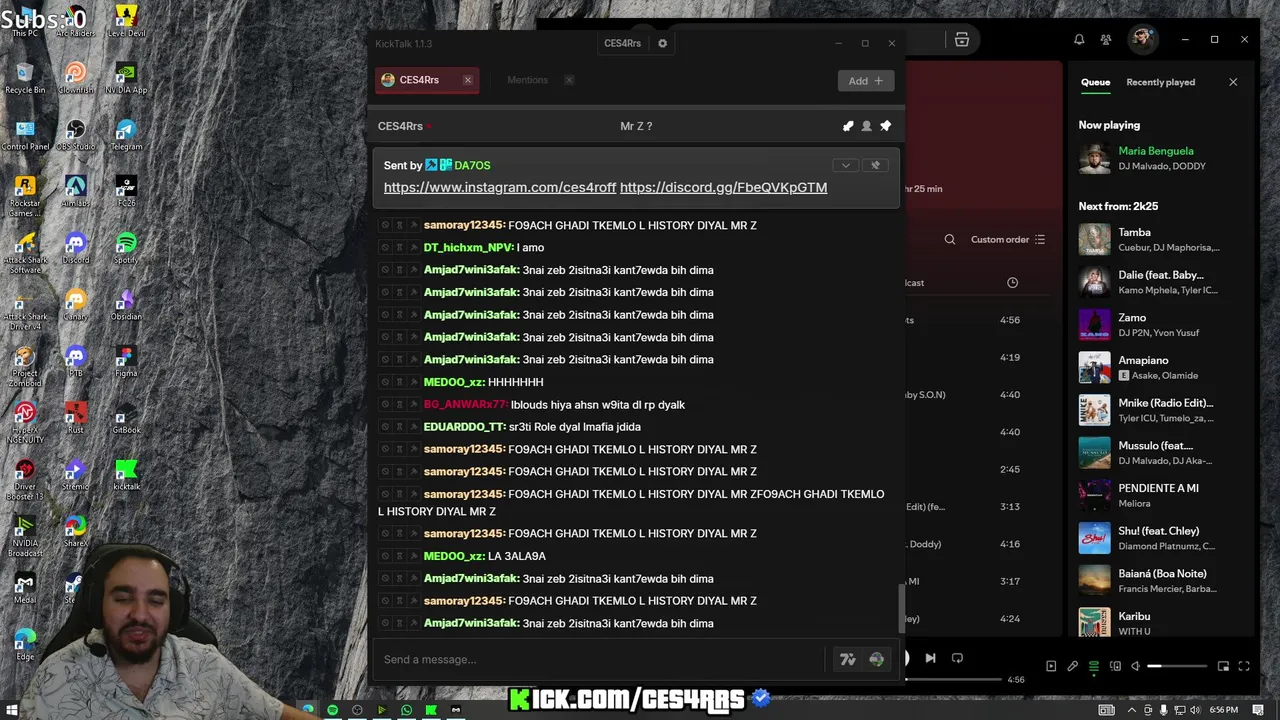This screenshot has width=1280, height=720.
Task: Open Spotify friend activity icon
Action: pos(1106,39)
